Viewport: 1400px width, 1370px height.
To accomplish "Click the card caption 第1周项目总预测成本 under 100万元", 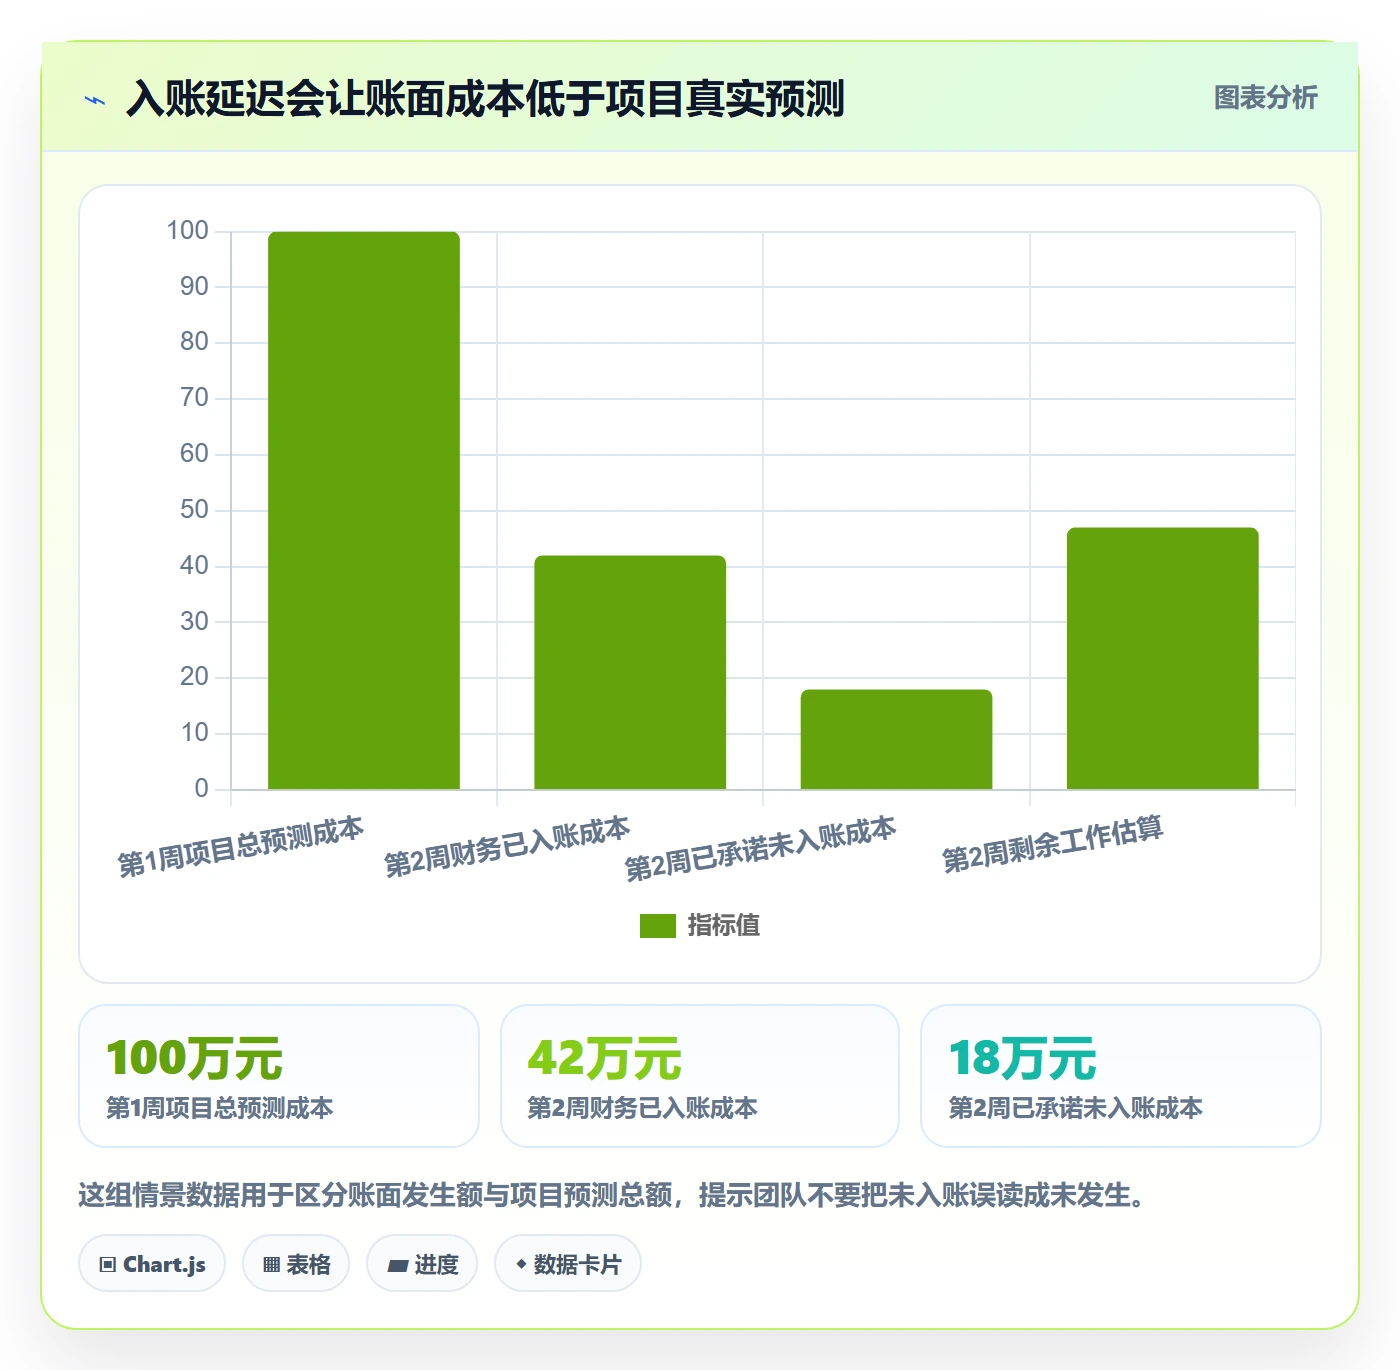I will 220,1108.
